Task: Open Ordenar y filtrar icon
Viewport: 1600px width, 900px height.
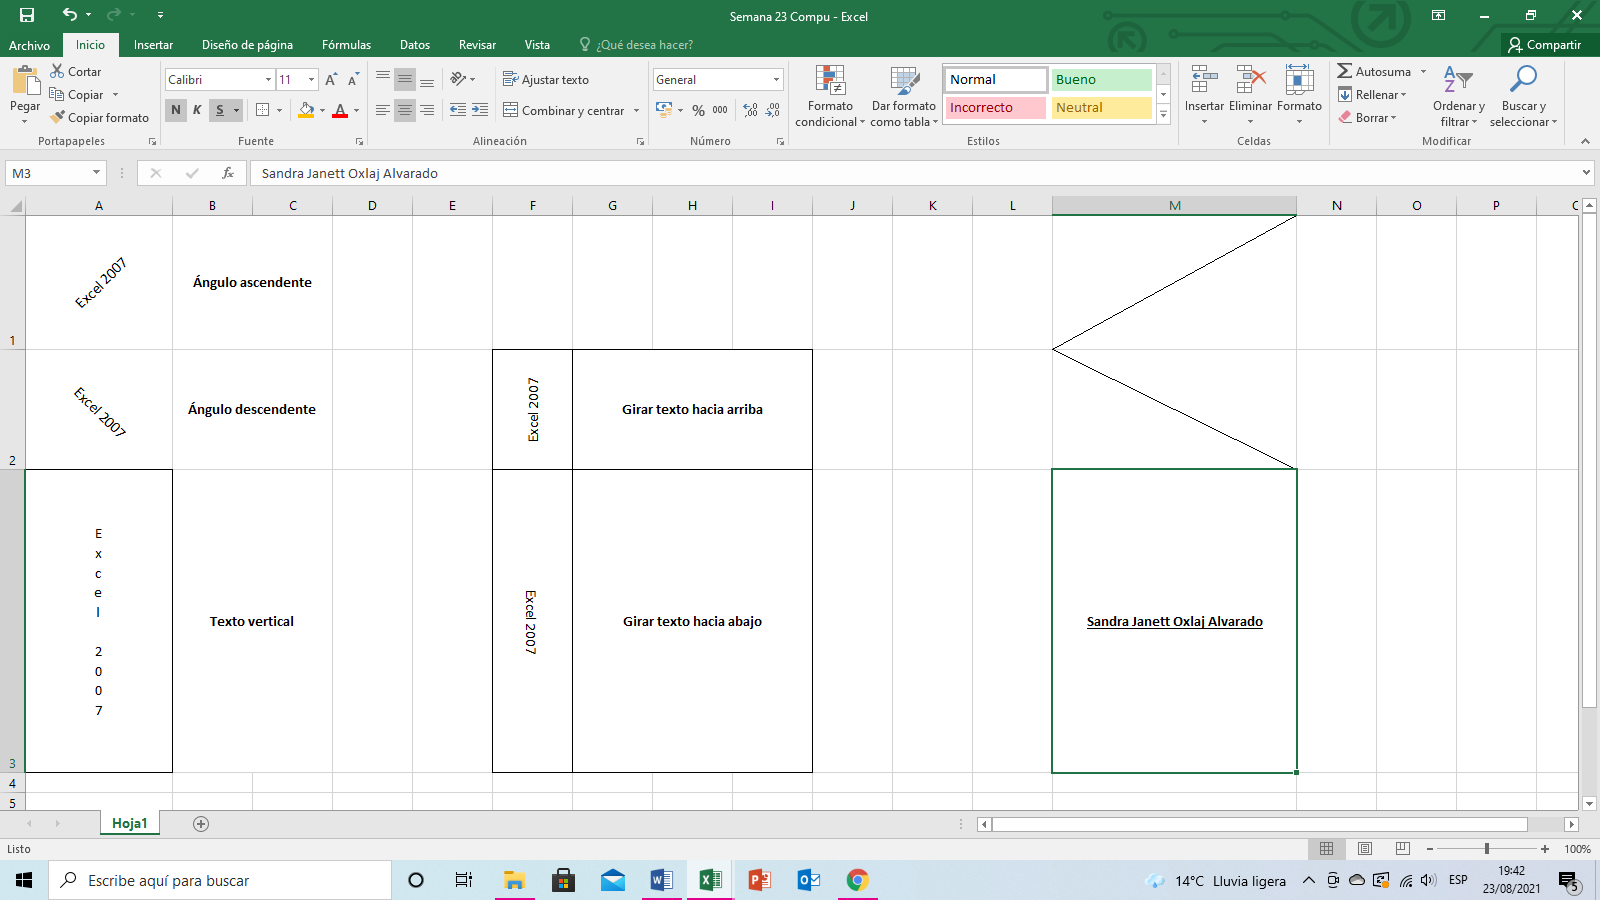Action: click(1458, 80)
